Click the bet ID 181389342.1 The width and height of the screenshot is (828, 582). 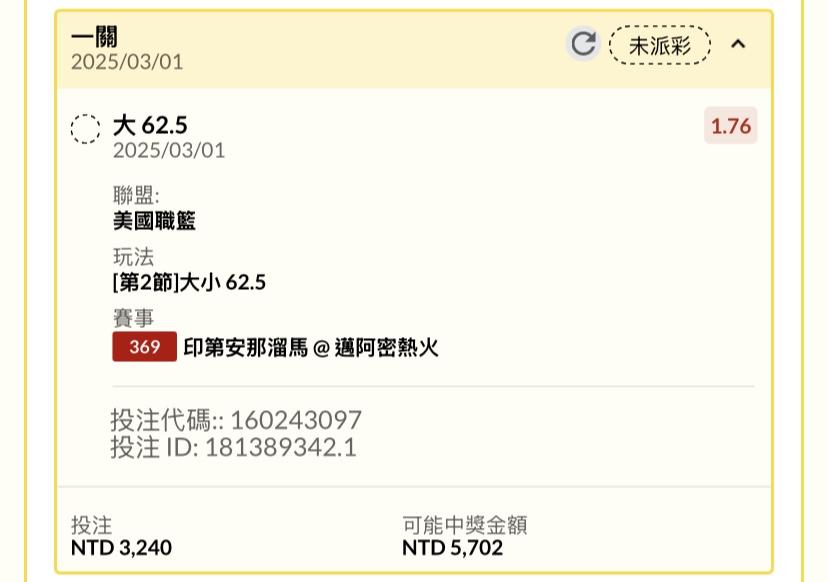281,447
